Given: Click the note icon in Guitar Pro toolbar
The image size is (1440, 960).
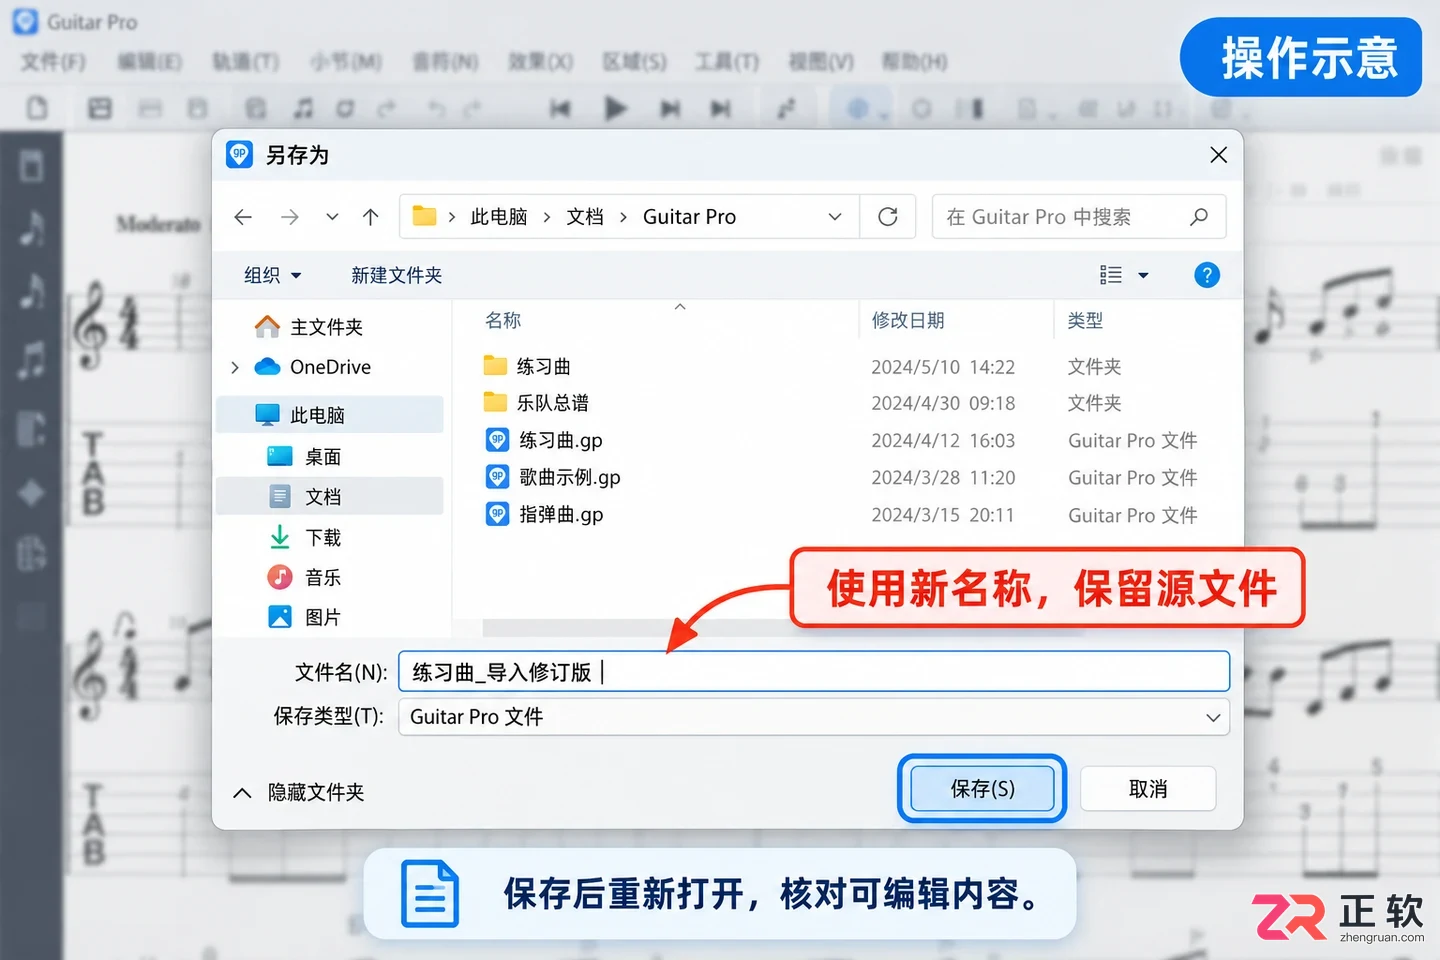Looking at the screenshot, I should coord(302,108).
